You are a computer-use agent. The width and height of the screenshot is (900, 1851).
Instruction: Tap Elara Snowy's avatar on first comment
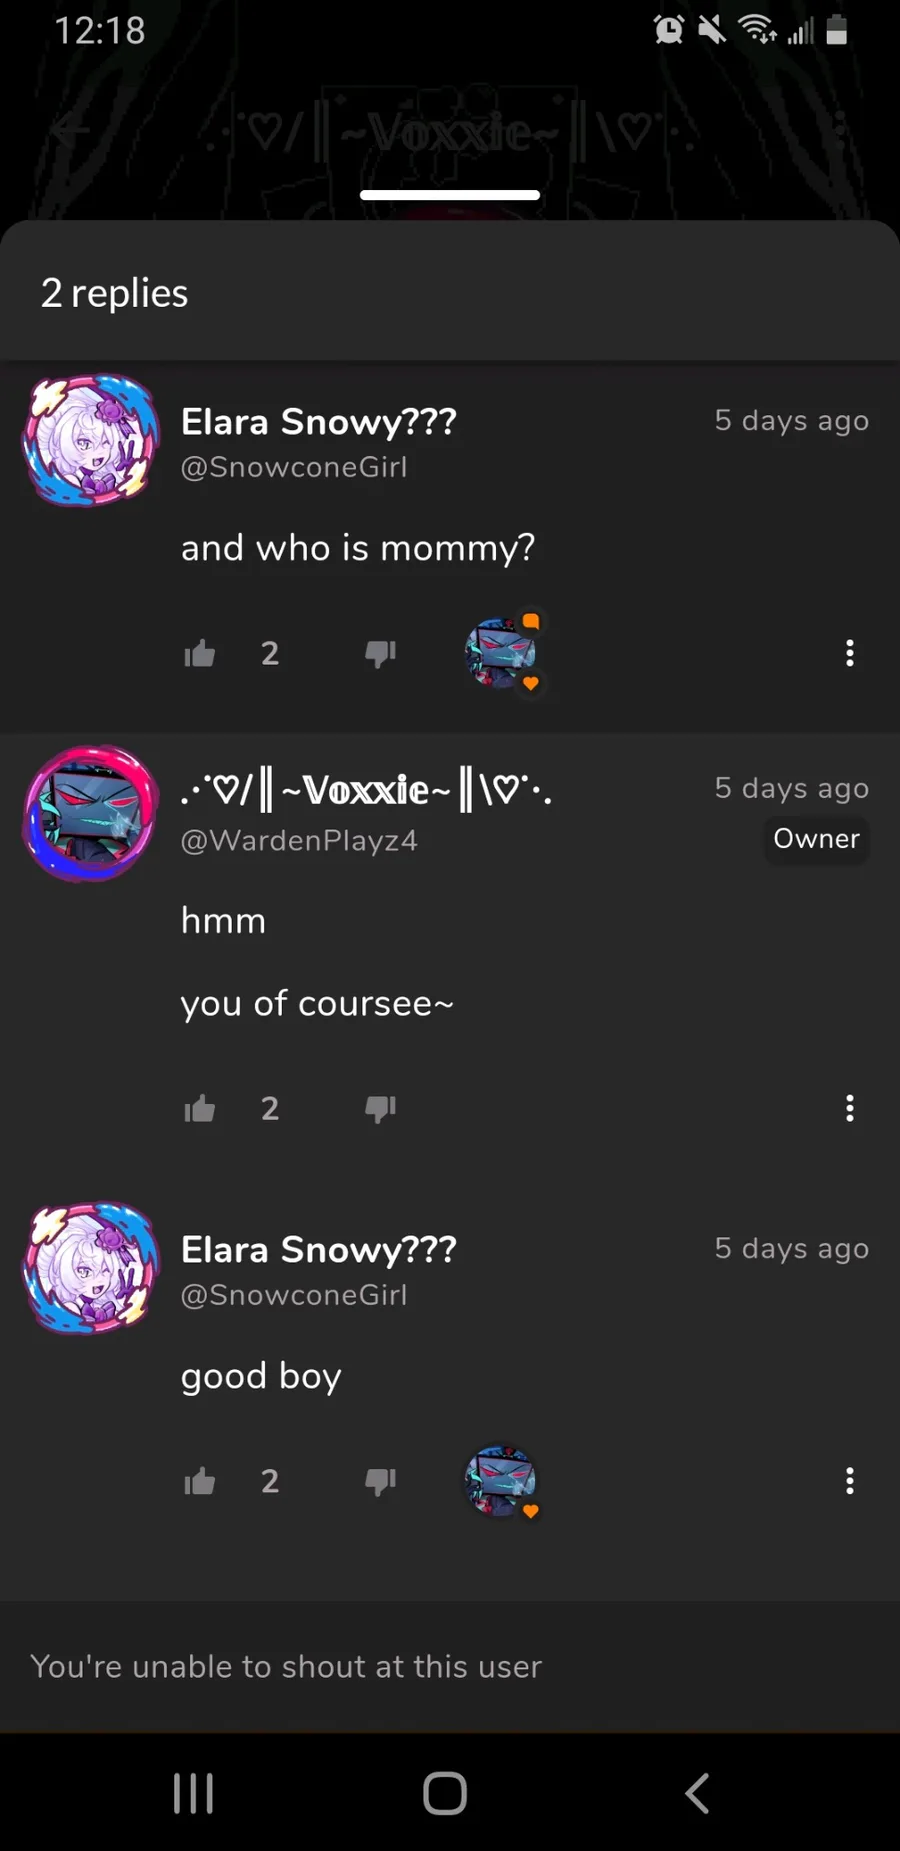pos(91,440)
